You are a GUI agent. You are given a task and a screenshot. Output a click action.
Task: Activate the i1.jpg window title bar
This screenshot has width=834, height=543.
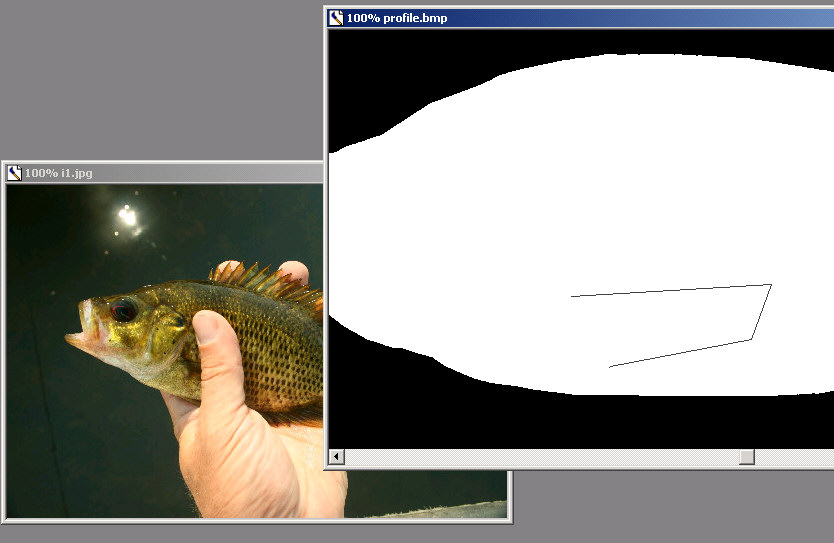coord(164,173)
